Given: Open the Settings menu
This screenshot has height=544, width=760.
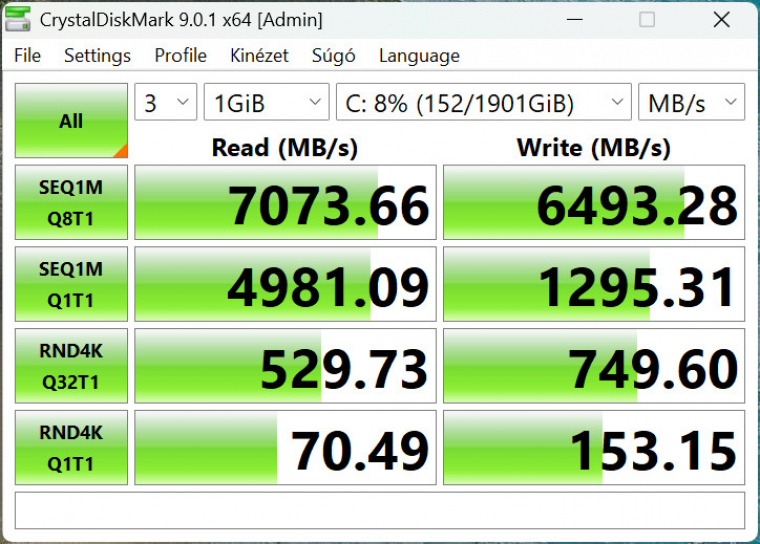Looking at the screenshot, I should point(97,55).
